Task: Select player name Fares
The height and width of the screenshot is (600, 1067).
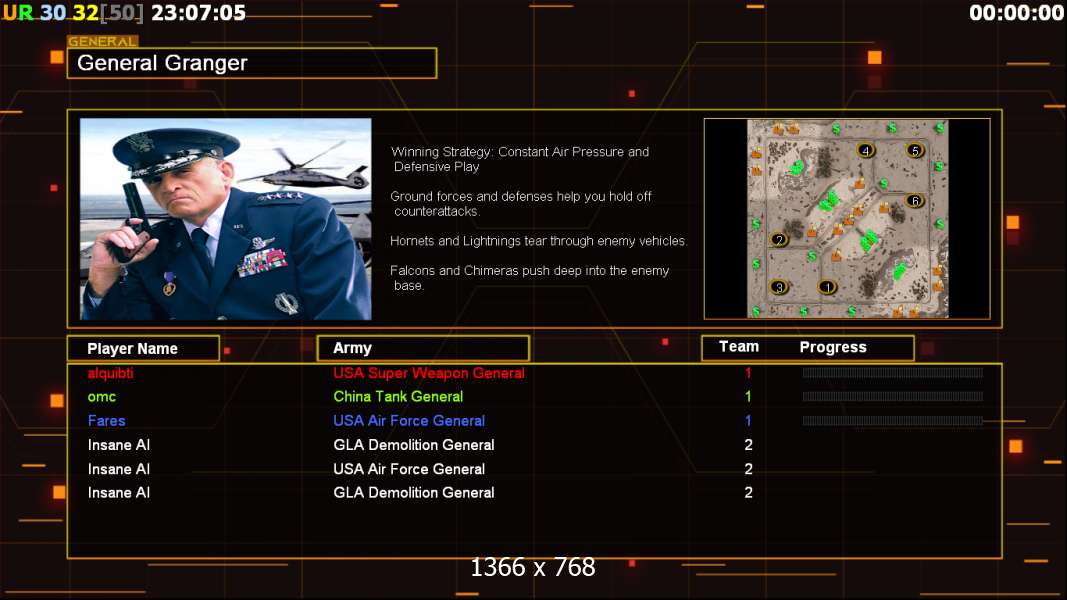Action: [106, 420]
